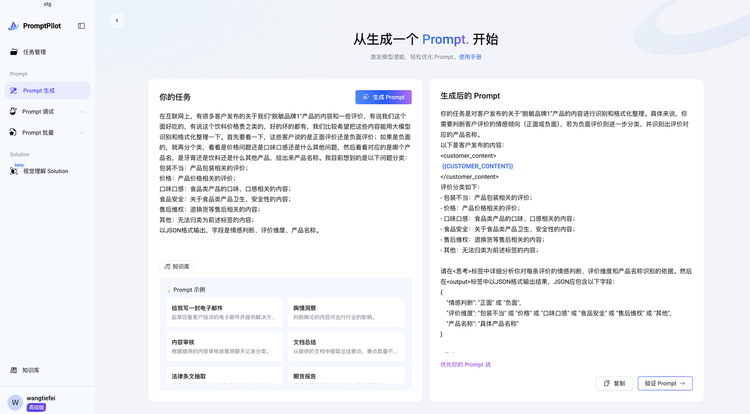Select the 法律条文抽取 example card
The image size is (750, 414).
pyautogui.click(x=224, y=375)
